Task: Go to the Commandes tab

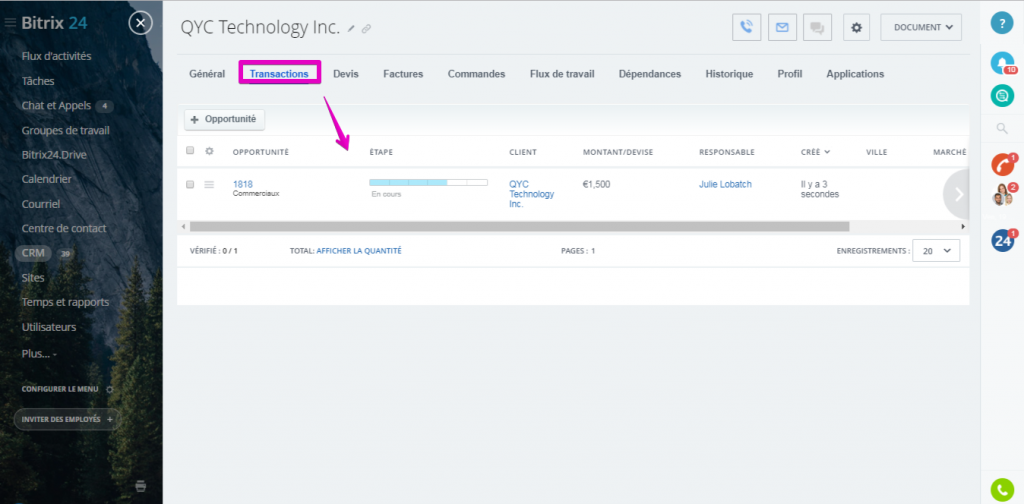Action: pyautogui.click(x=476, y=74)
